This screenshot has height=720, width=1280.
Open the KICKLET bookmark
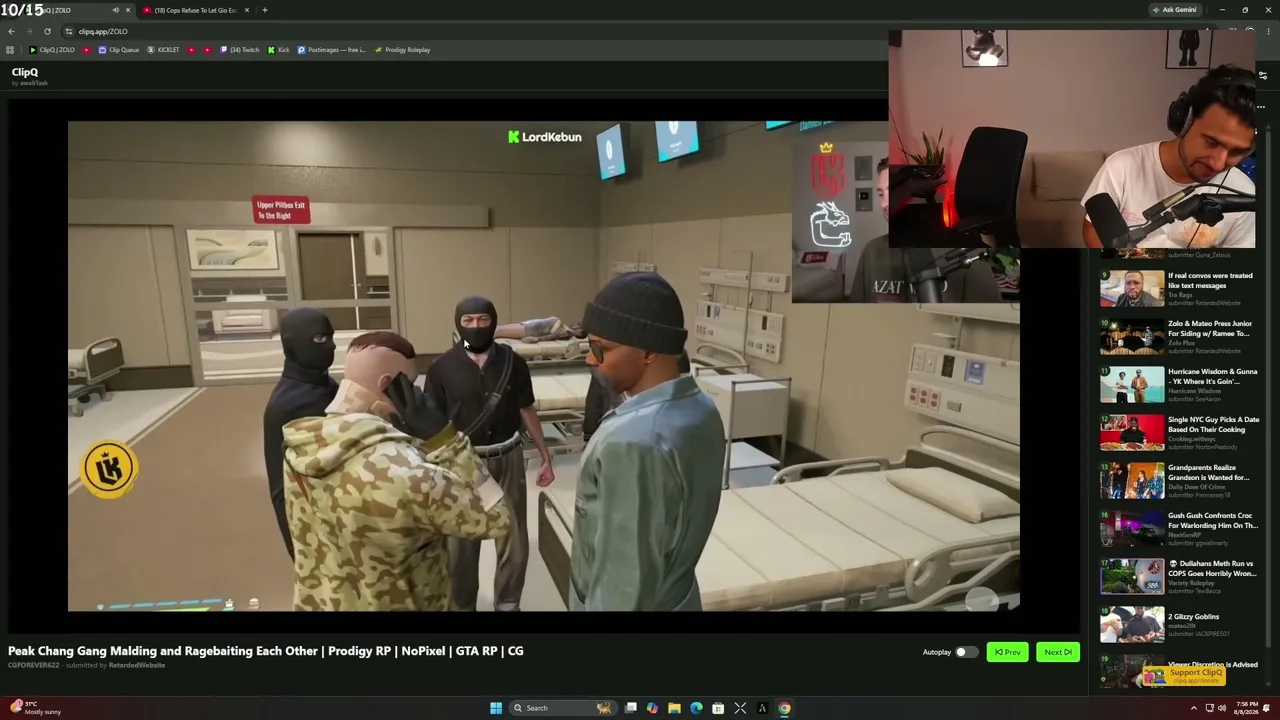tap(163, 50)
